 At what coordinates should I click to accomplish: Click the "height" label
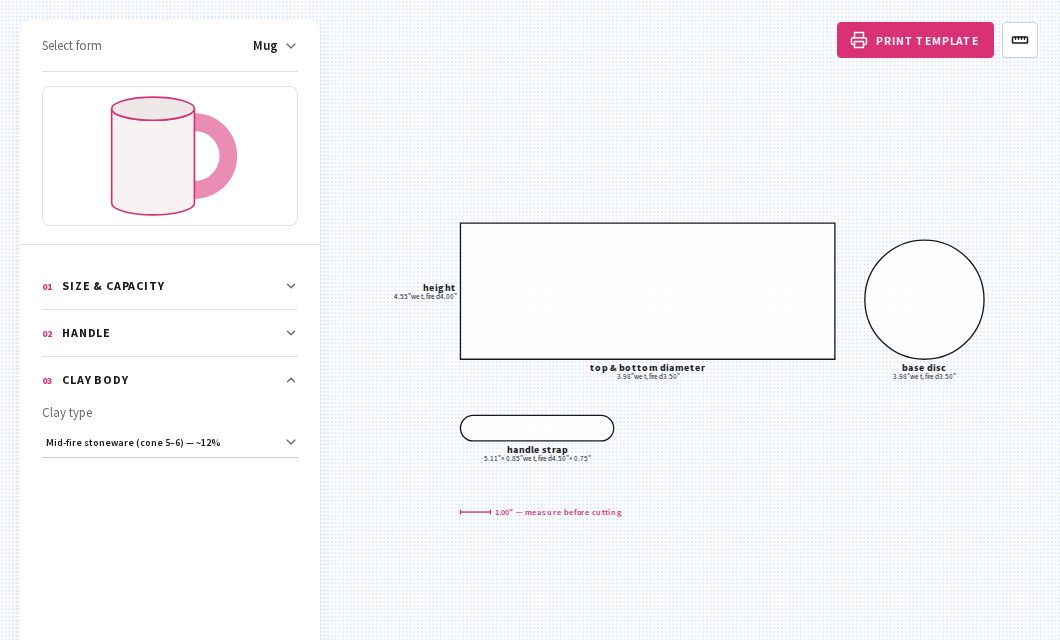439,288
